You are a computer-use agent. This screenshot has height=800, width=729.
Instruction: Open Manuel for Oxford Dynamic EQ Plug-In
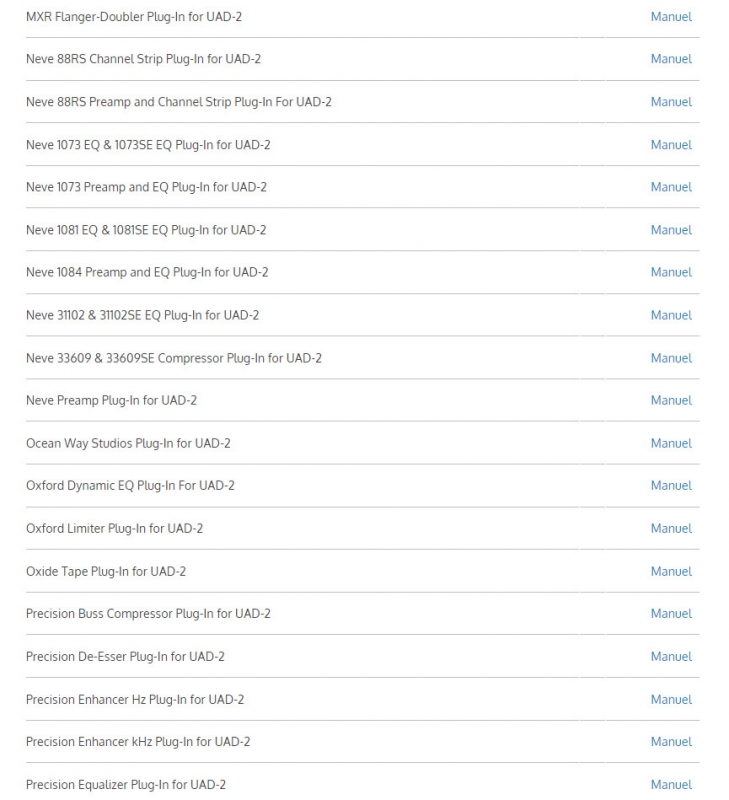pyautogui.click(x=670, y=485)
